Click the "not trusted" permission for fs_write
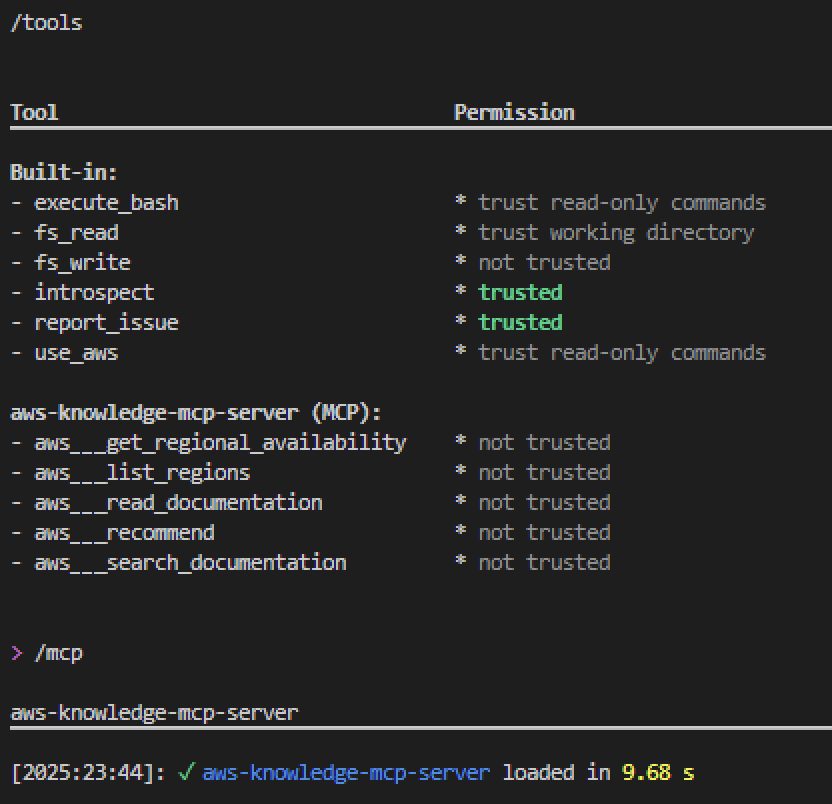Screen dimensions: 832x804 coord(544,263)
